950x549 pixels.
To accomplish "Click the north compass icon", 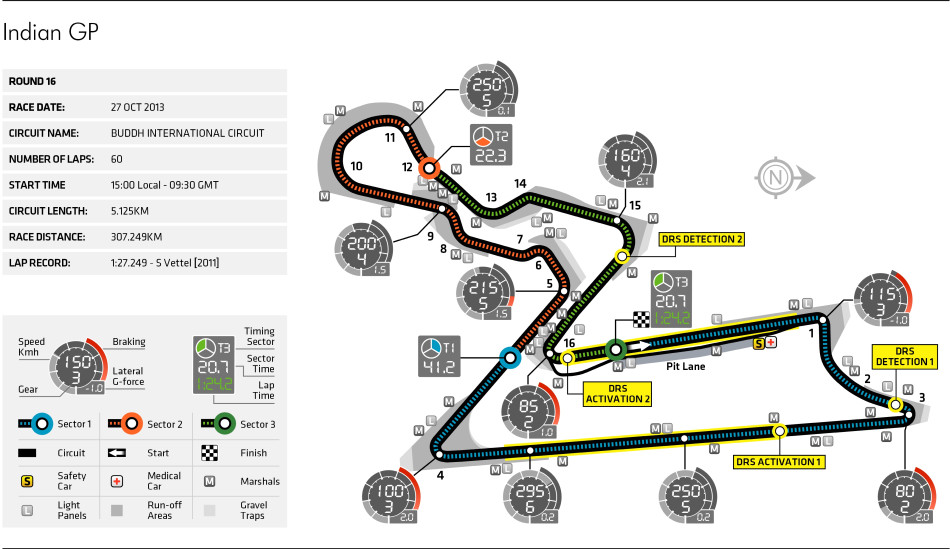I will [x=785, y=178].
